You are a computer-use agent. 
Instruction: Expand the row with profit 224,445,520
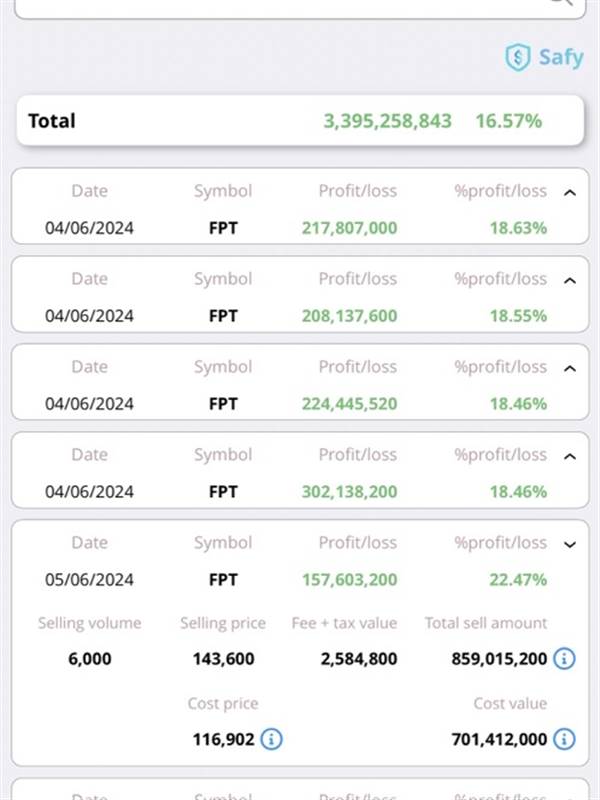[x=570, y=368]
